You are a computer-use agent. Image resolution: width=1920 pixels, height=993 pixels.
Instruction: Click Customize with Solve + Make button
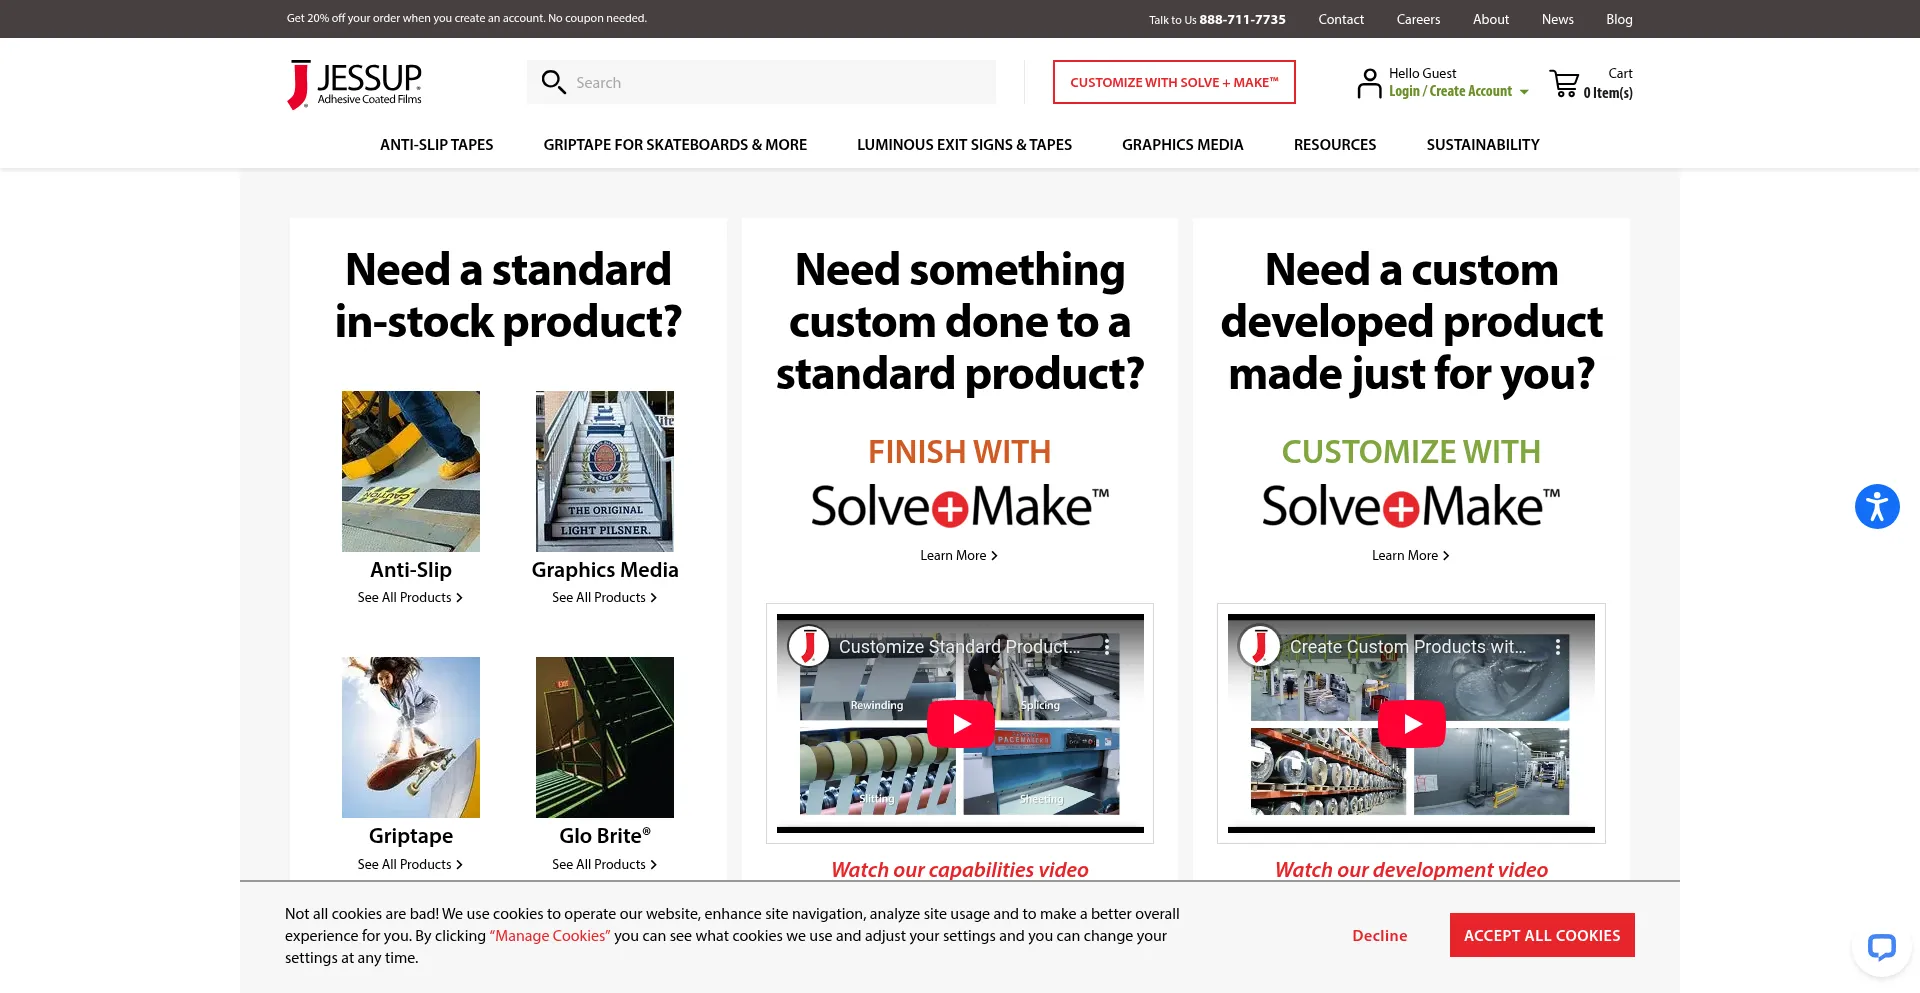click(1174, 82)
